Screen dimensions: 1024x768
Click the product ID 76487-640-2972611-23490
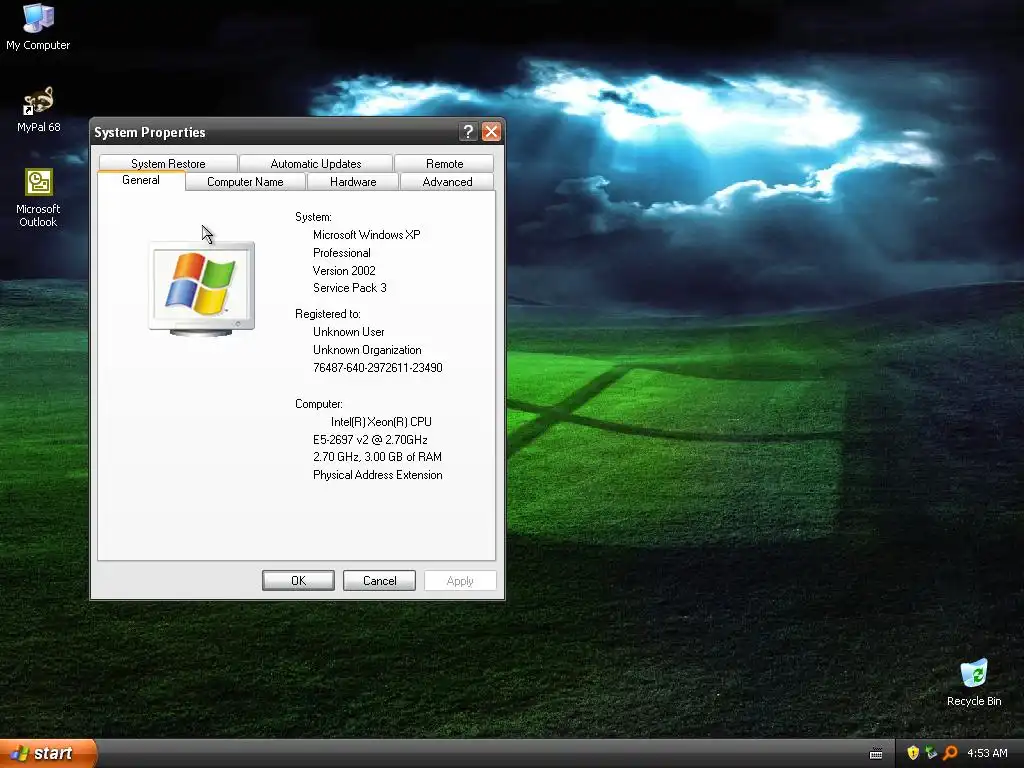pos(377,368)
